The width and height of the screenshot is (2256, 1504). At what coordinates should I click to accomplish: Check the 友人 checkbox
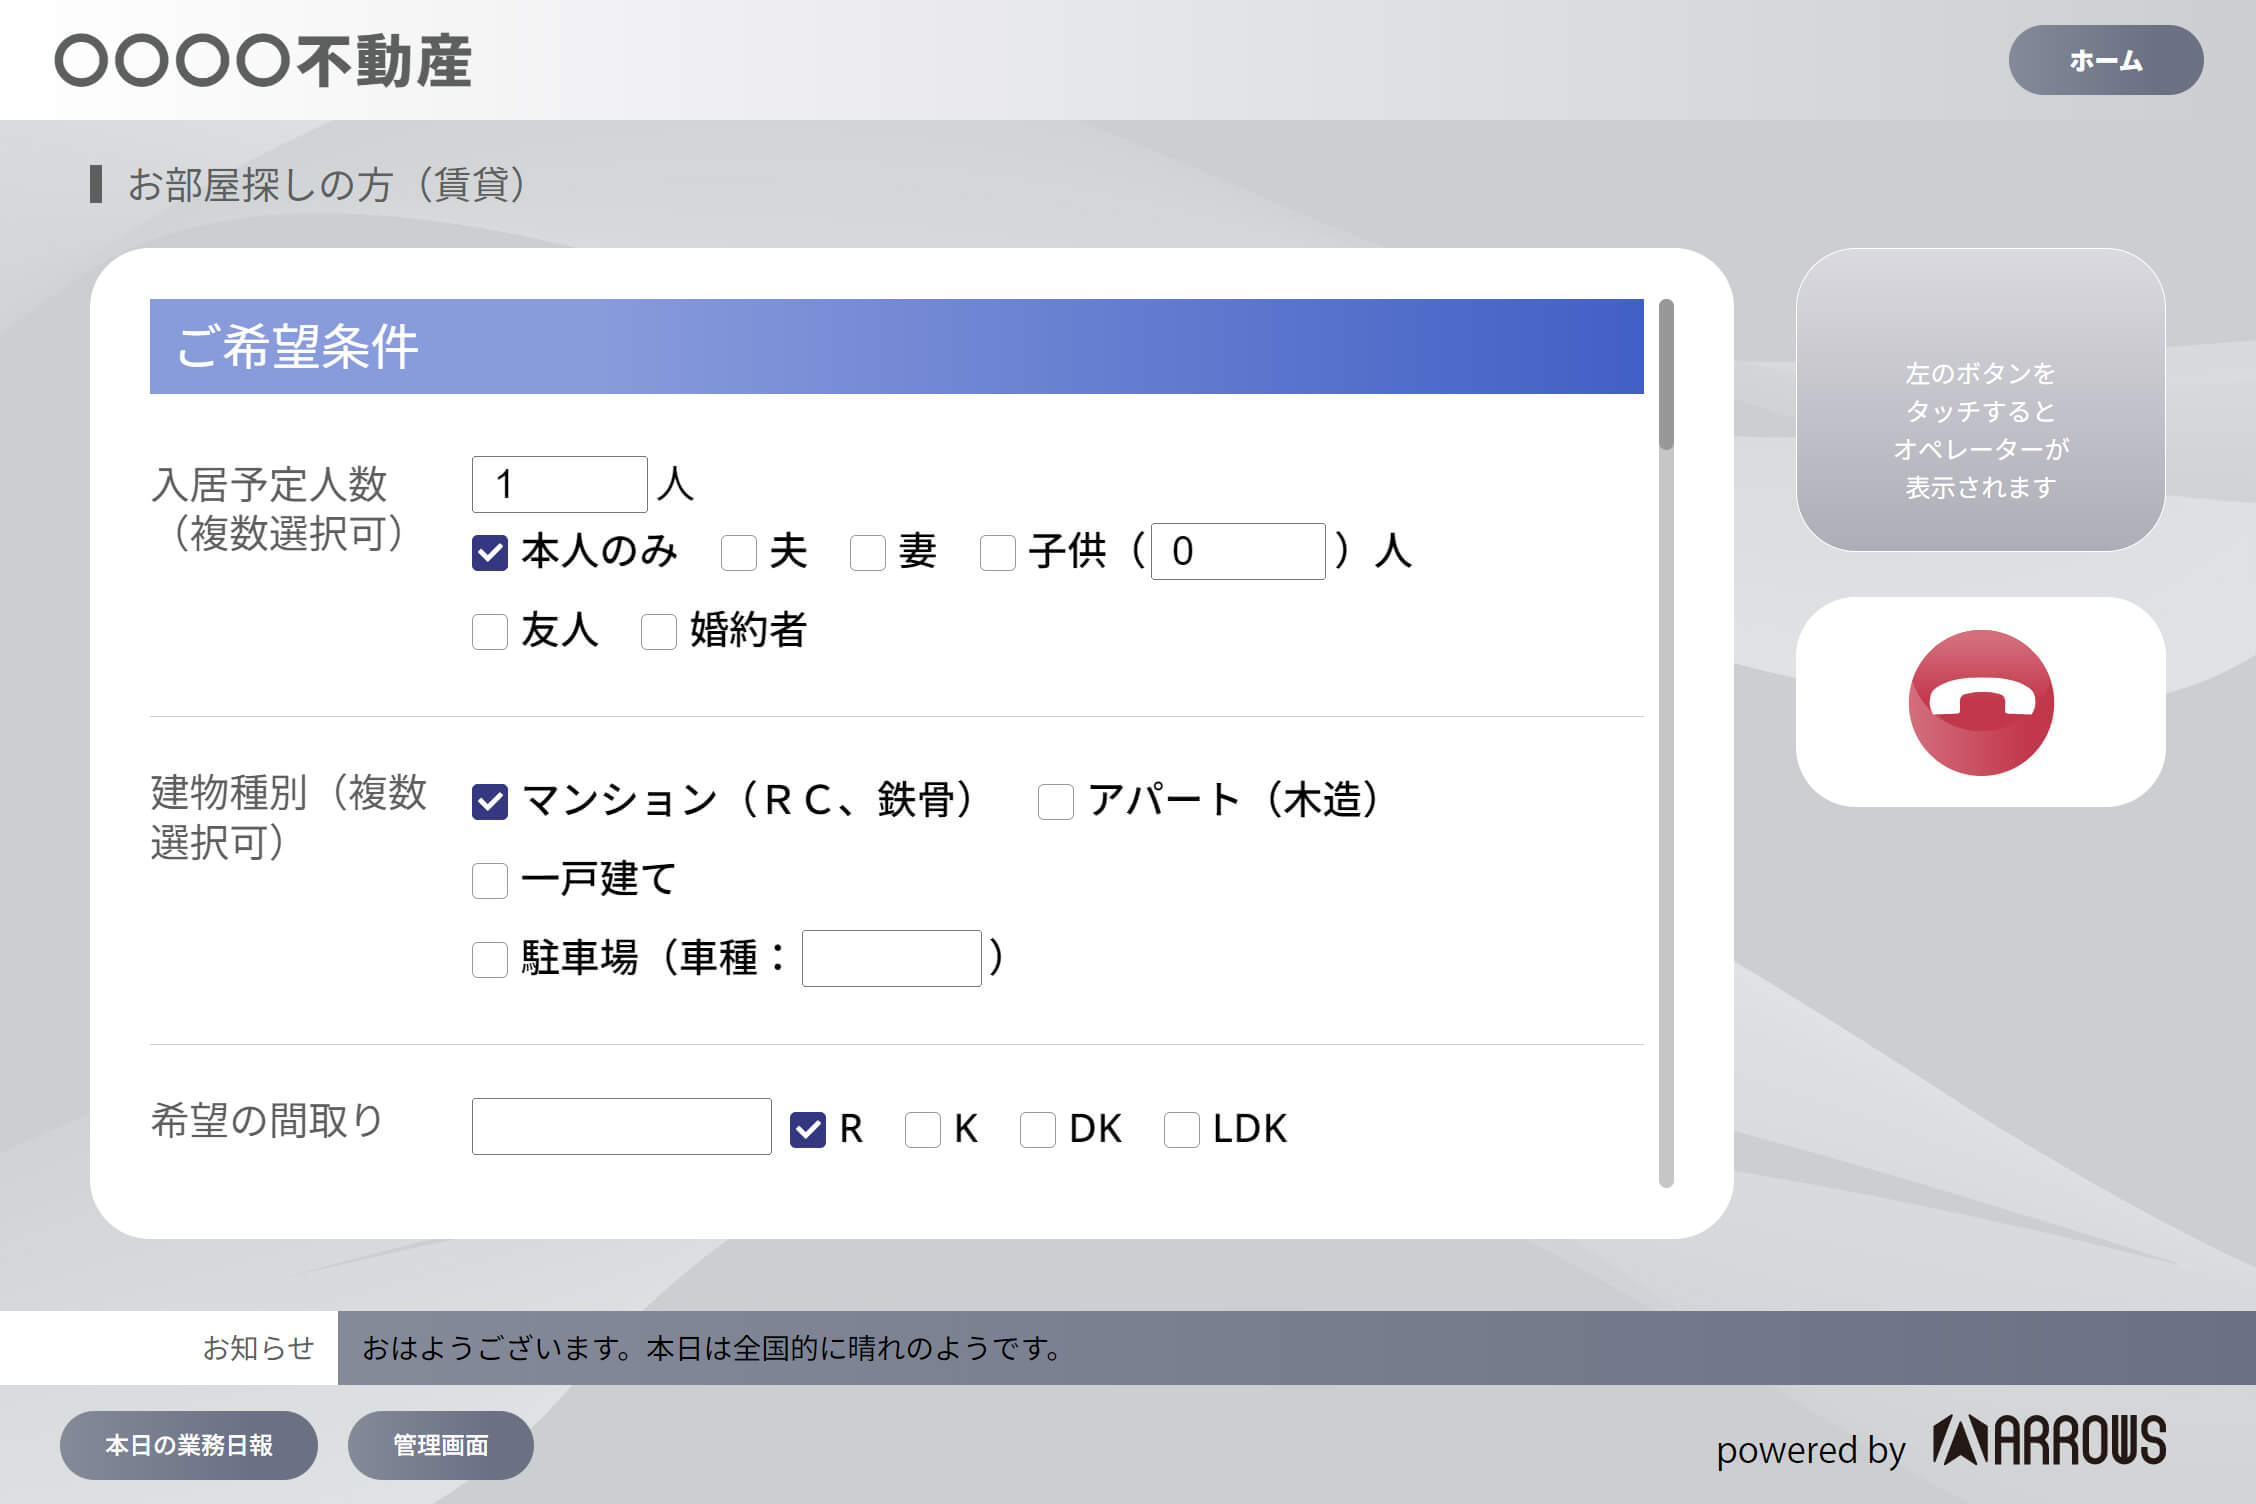pos(489,631)
